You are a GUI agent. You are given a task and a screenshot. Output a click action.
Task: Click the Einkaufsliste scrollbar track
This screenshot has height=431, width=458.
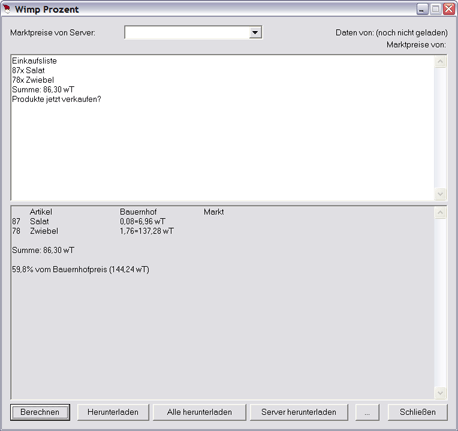pyautogui.click(x=440, y=128)
